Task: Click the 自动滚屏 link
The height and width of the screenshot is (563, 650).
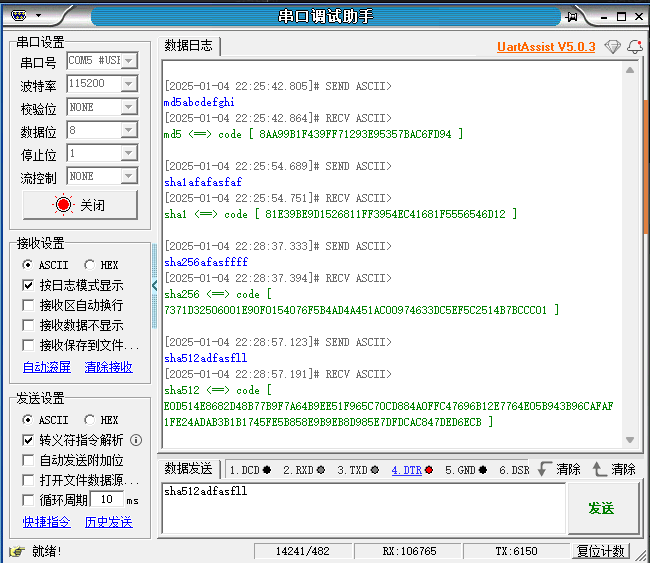Action: coord(47,366)
